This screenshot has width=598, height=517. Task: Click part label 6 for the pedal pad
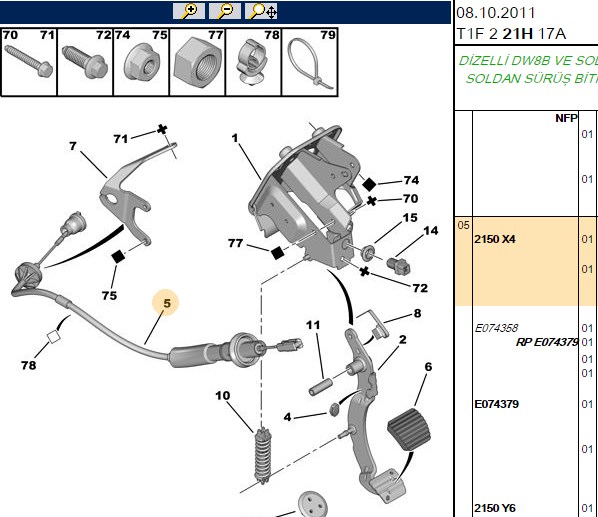tap(428, 366)
